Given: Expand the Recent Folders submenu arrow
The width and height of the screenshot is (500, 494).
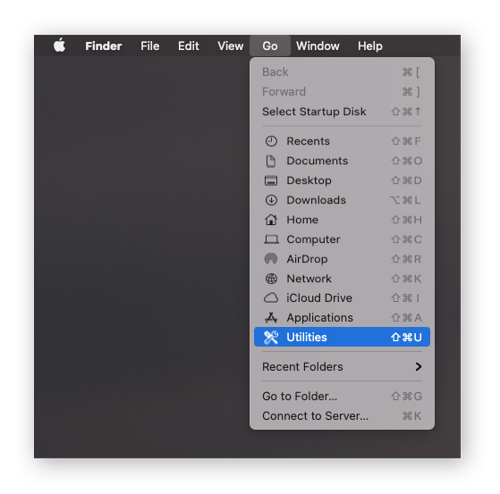Looking at the screenshot, I should click(418, 367).
